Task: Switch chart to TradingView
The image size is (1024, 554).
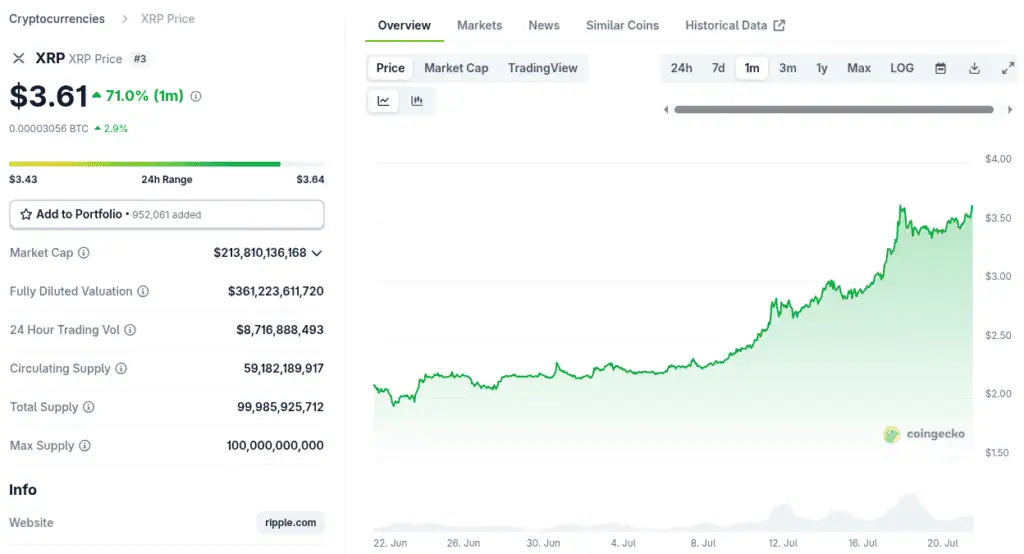Action: click(543, 68)
